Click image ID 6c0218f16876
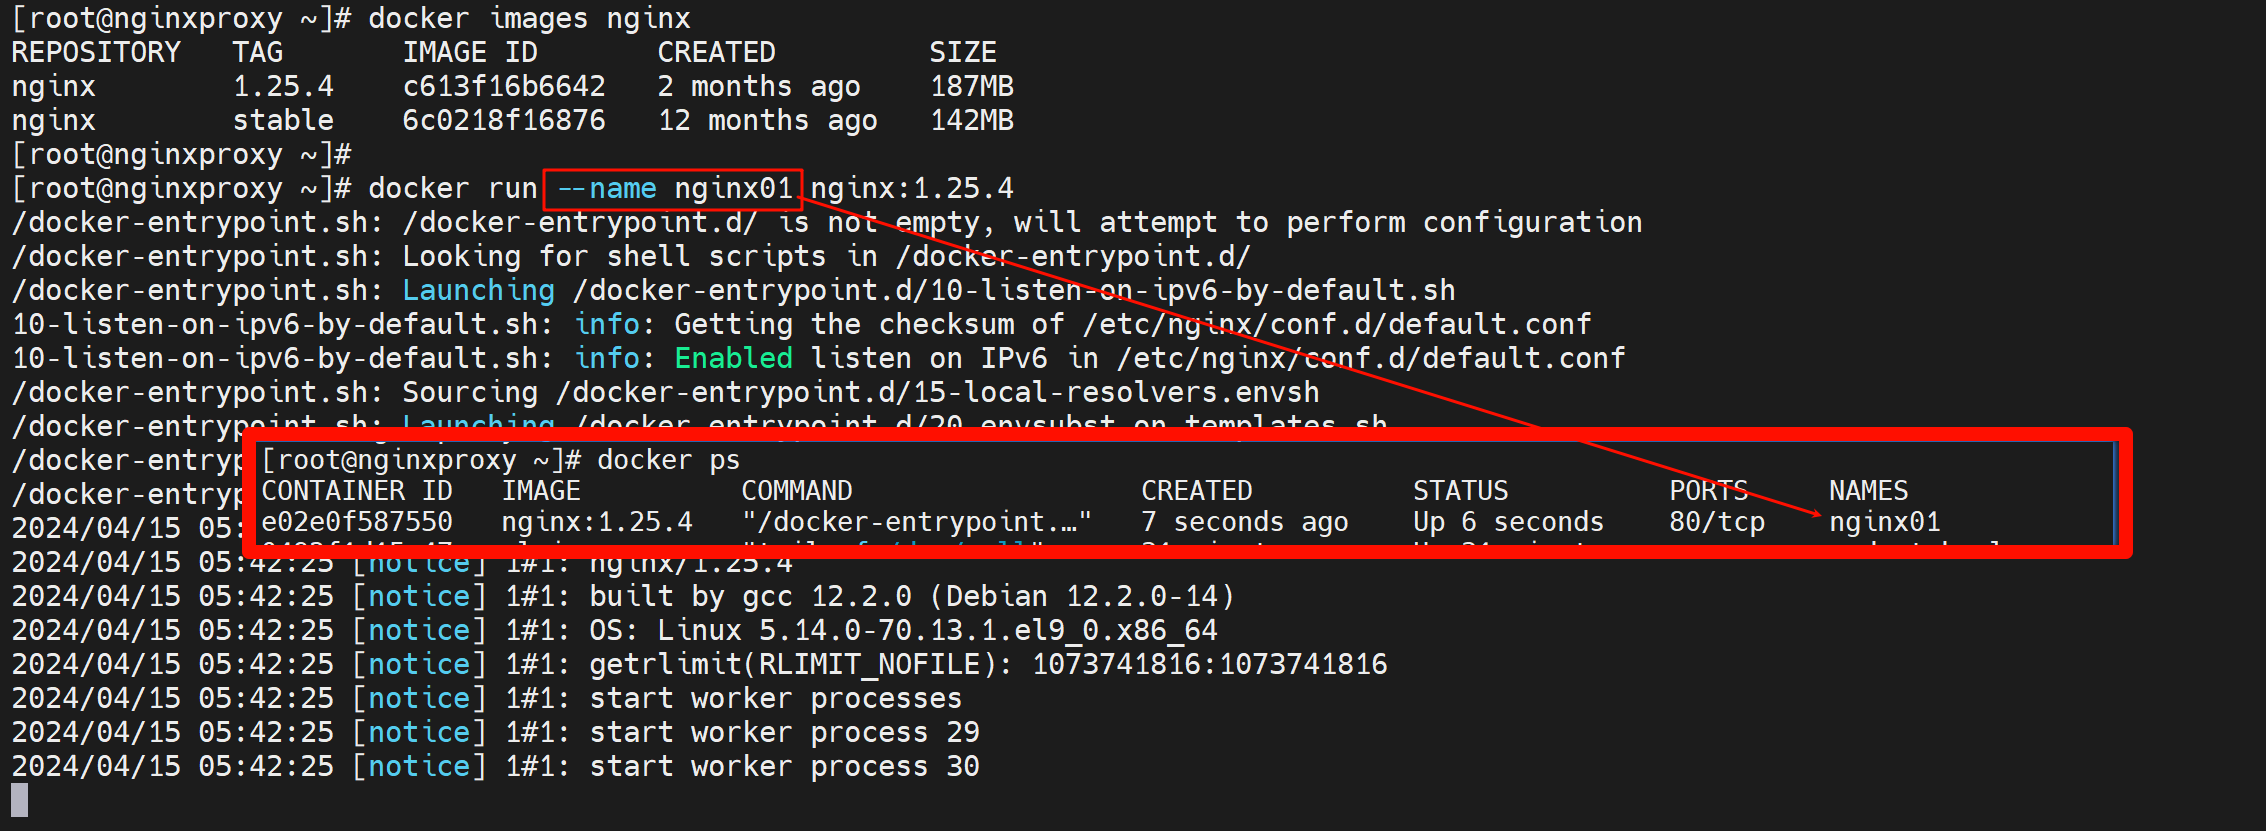Screen dimensions: 2266x831 (x=503, y=121)
